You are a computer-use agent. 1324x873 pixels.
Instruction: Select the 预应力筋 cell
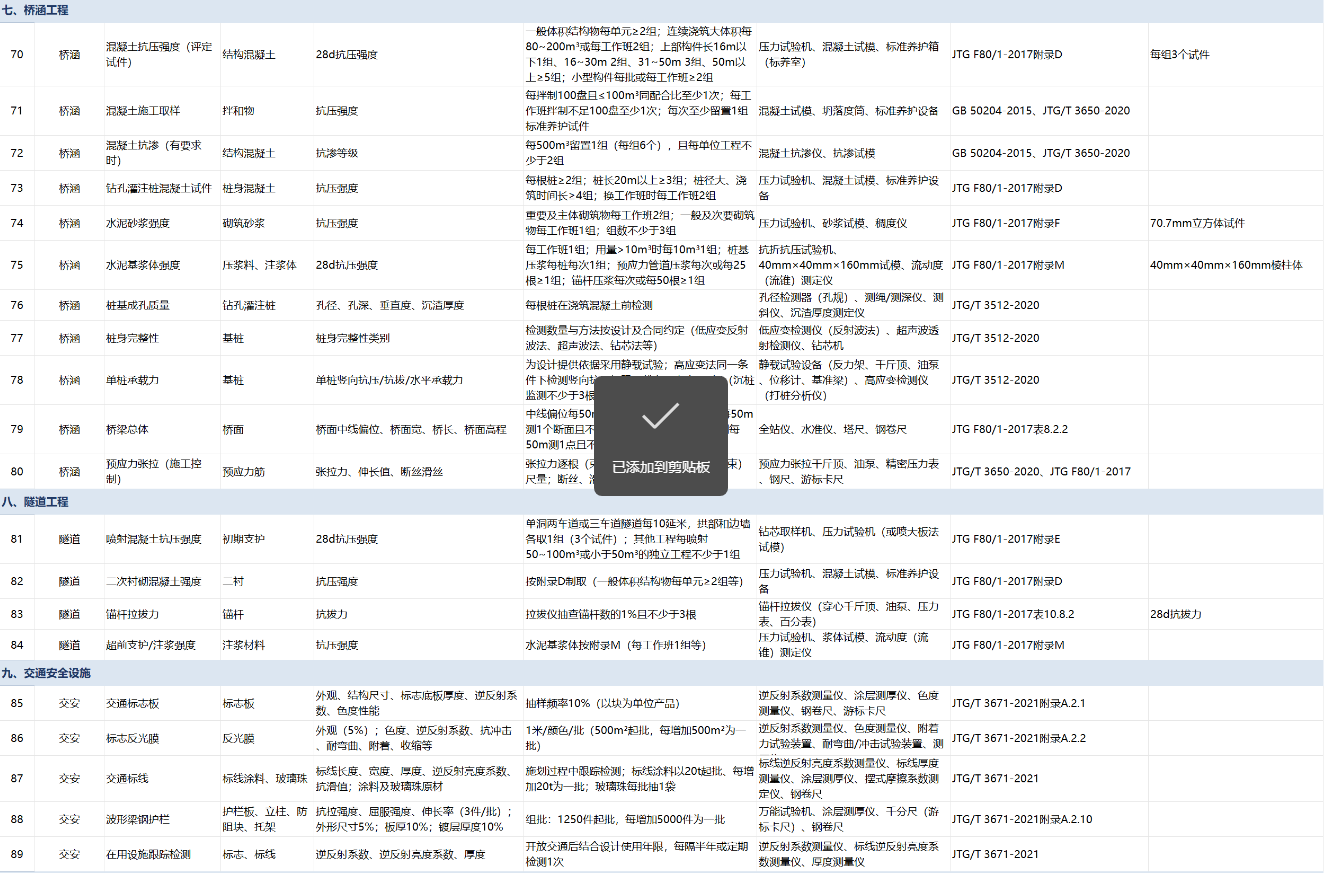[243, 471]
